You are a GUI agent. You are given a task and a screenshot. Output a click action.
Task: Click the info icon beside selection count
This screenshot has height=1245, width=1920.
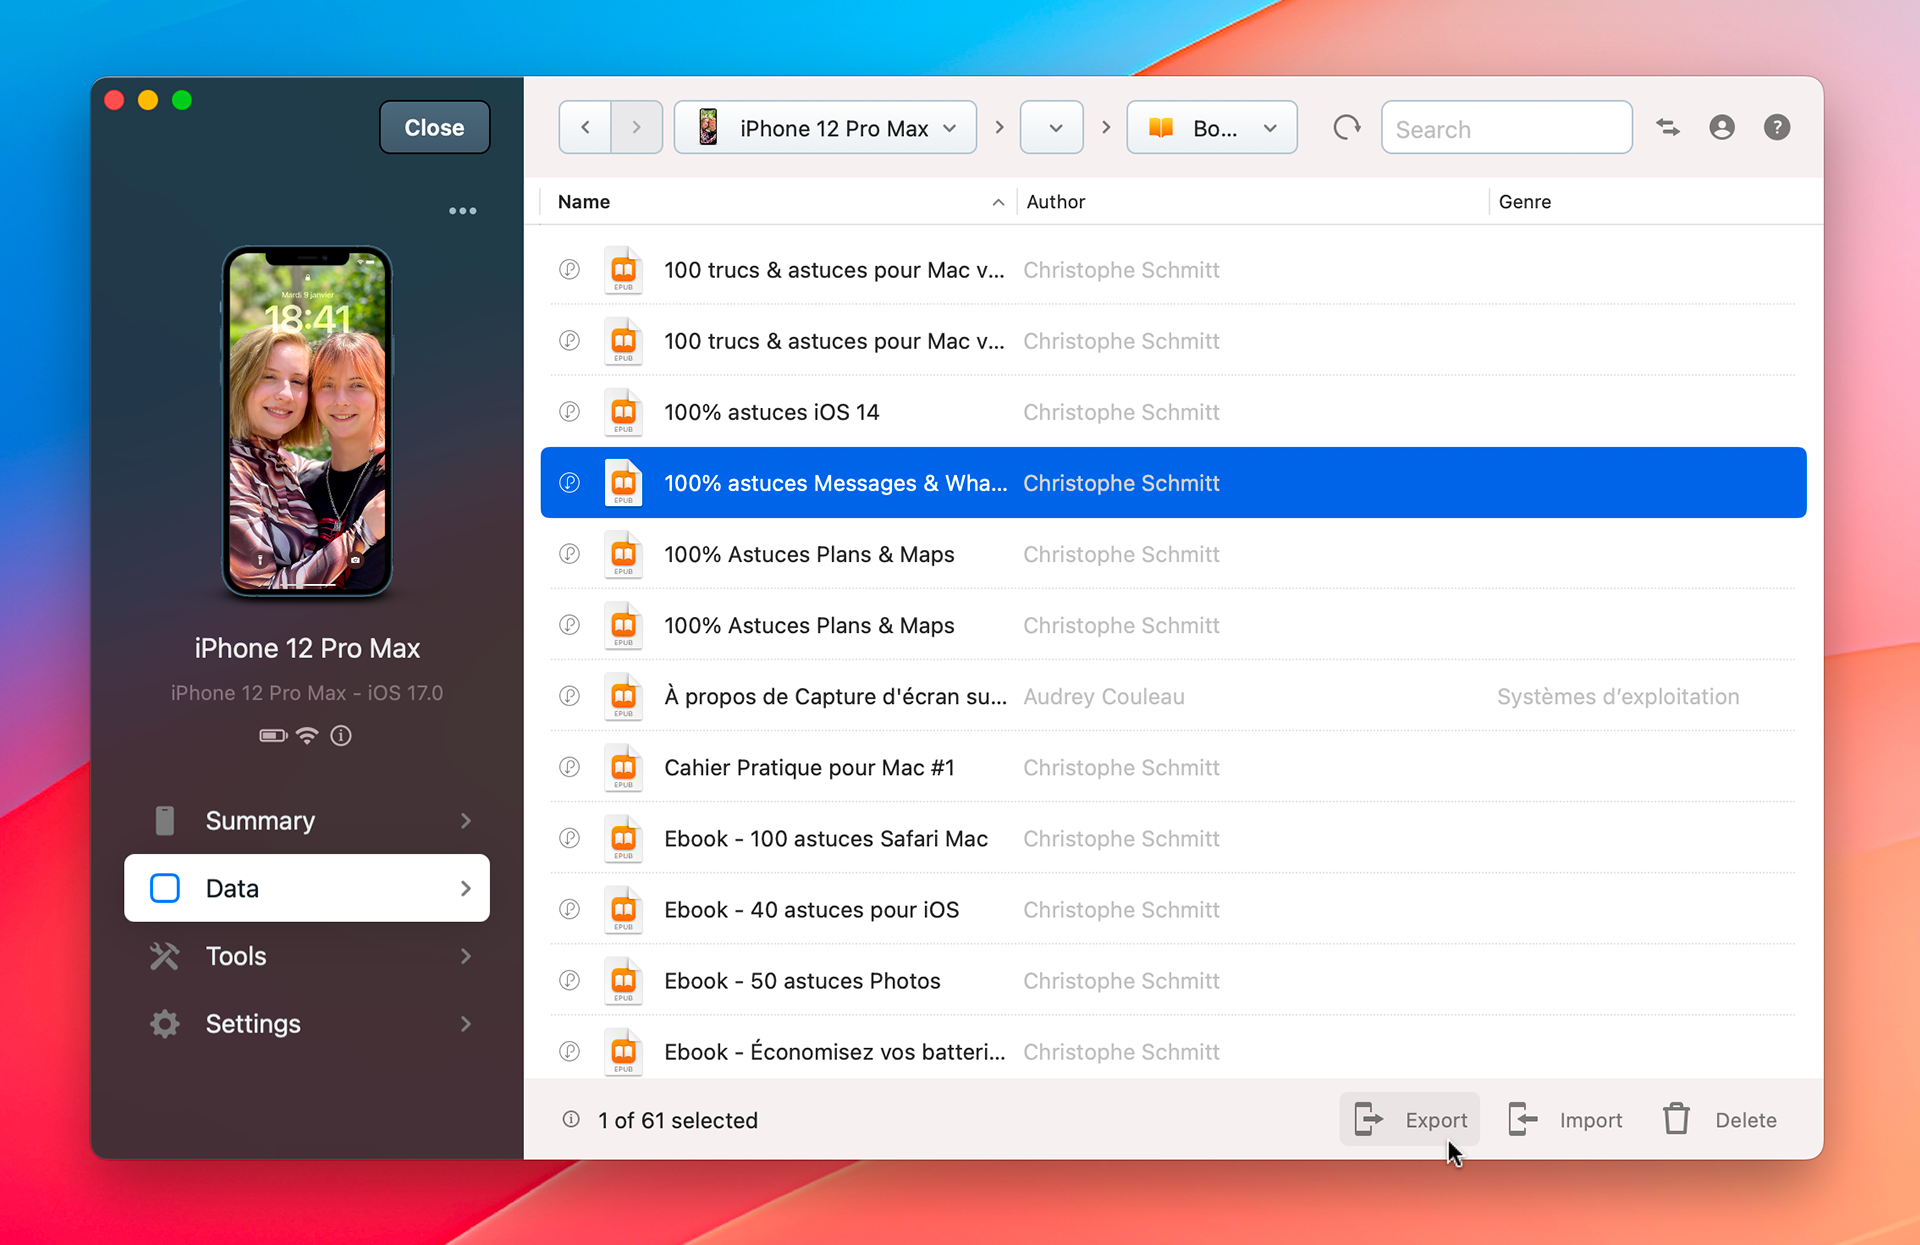pos(571,1119)
